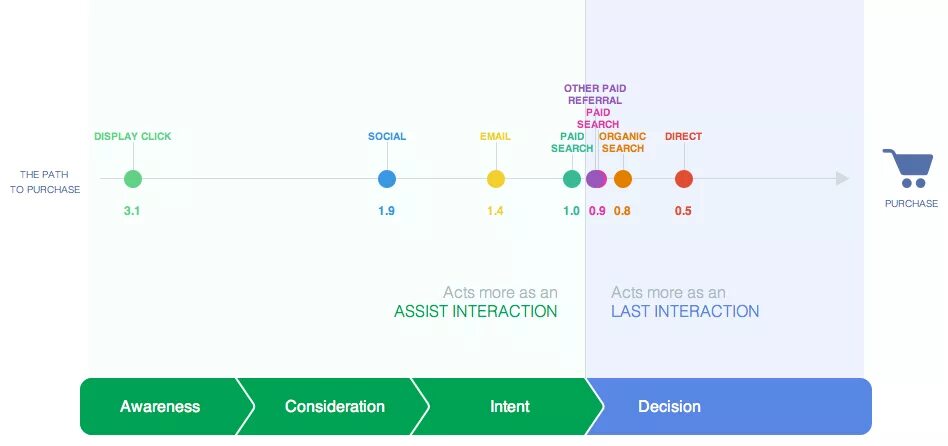This screenshot has width=948, height=446.
Task: Click the yellow Email marker dot
Action: [496, 179]
